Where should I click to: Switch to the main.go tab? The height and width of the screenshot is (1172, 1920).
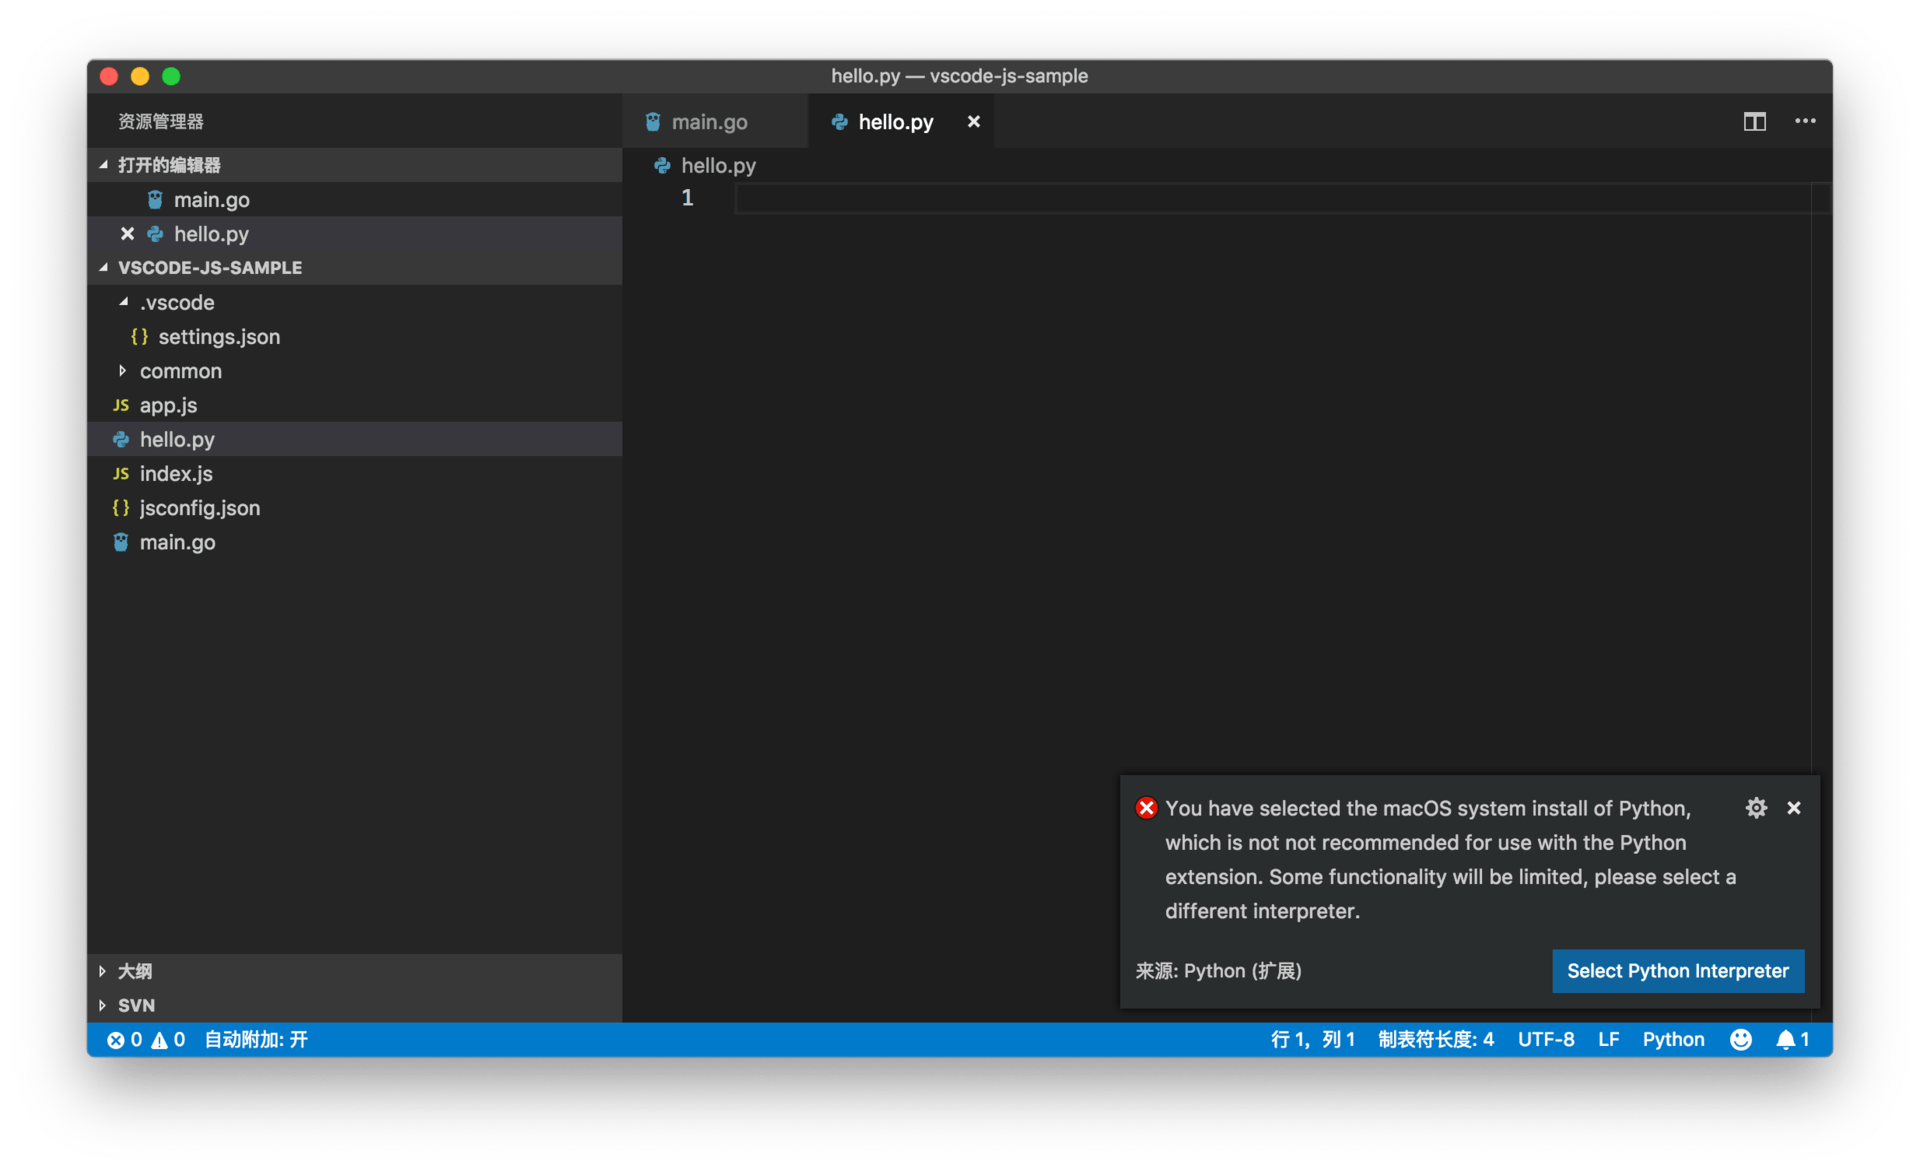(x=708, y=122)
